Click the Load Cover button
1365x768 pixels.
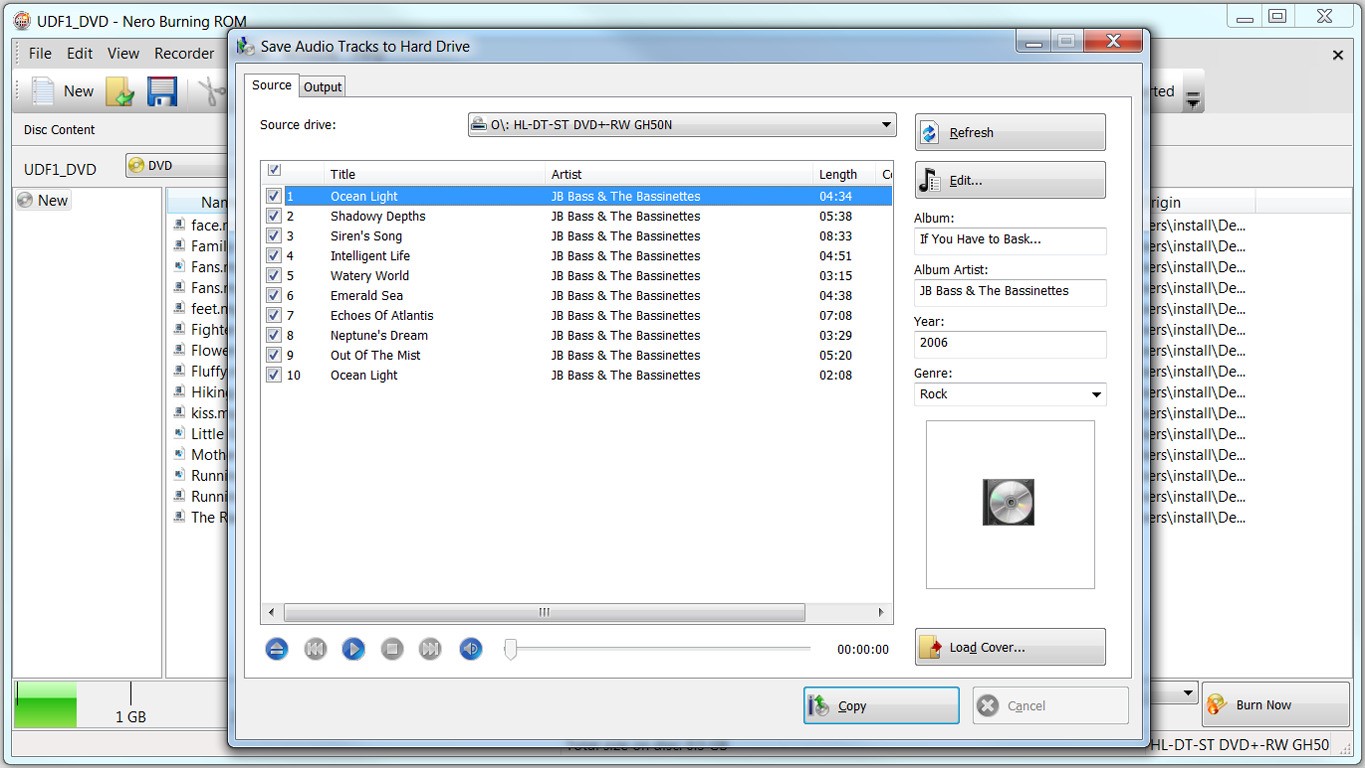1009,647
